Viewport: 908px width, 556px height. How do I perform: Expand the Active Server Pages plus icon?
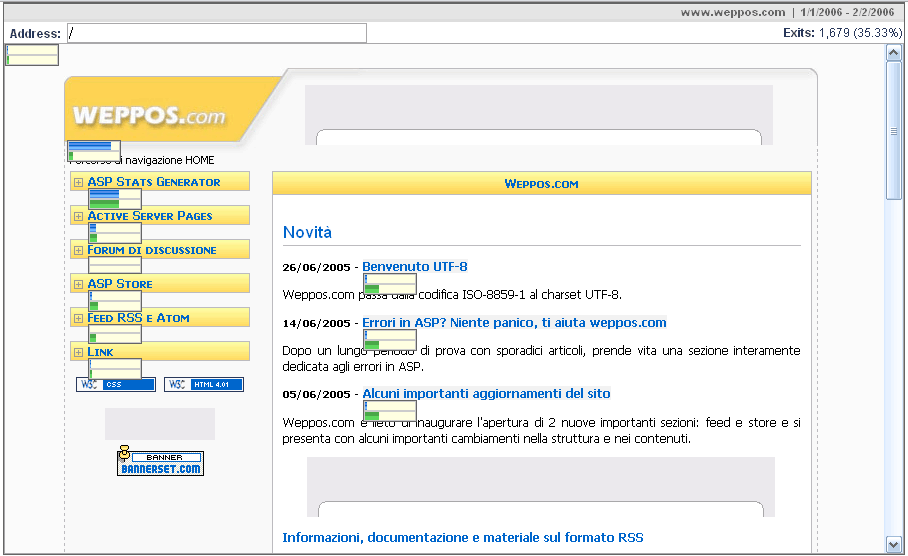pyautogui.click(x=78, y=217)
